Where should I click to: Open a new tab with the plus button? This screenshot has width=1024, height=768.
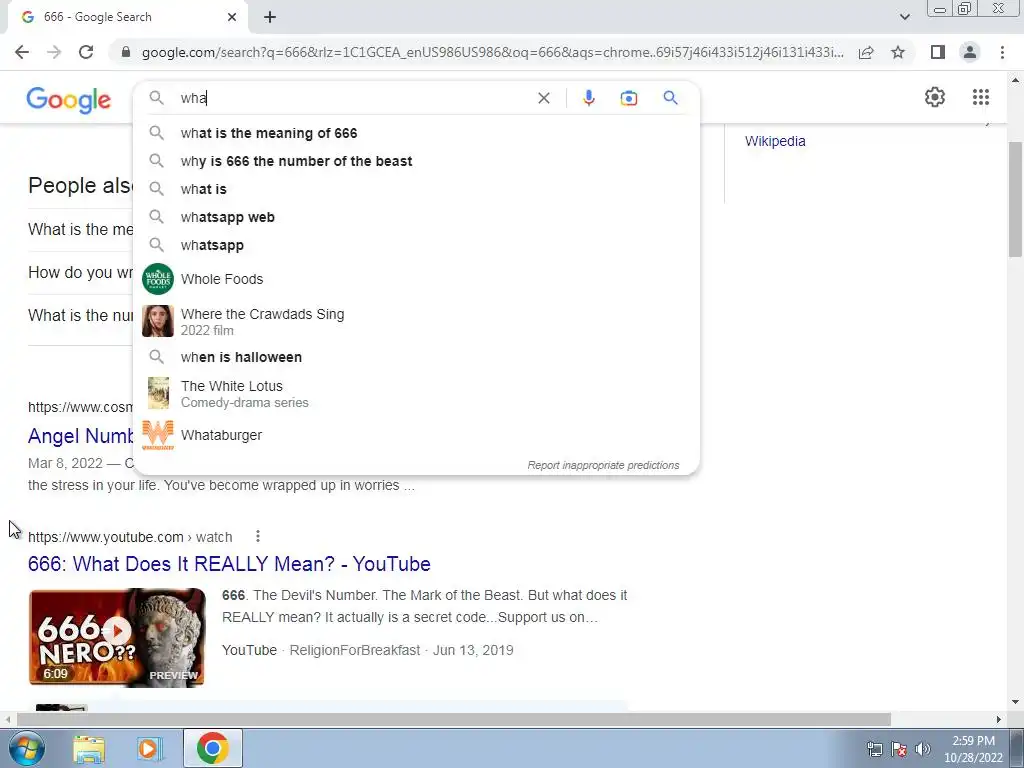[x=270, y=17]
